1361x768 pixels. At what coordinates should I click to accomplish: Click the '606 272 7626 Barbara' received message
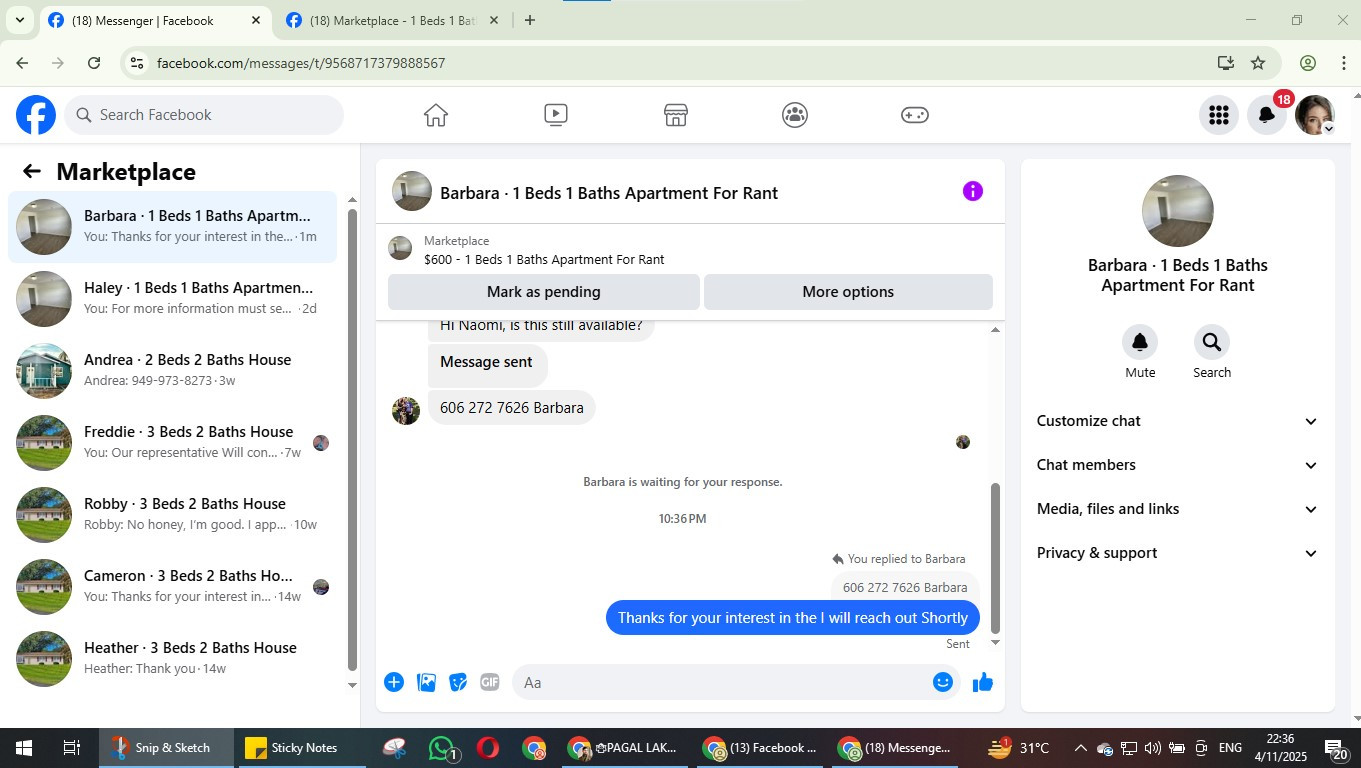click(x=512, y=408)
